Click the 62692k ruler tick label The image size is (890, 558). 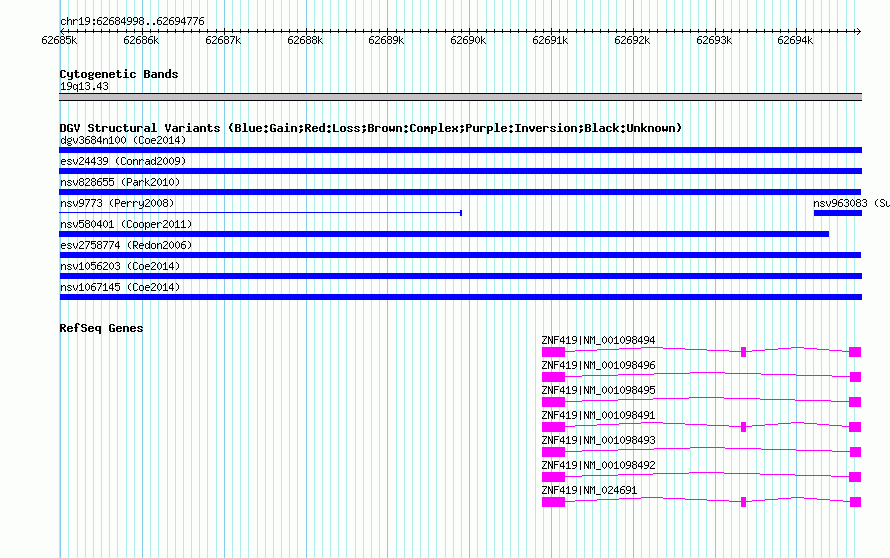[x=632, y=40]
